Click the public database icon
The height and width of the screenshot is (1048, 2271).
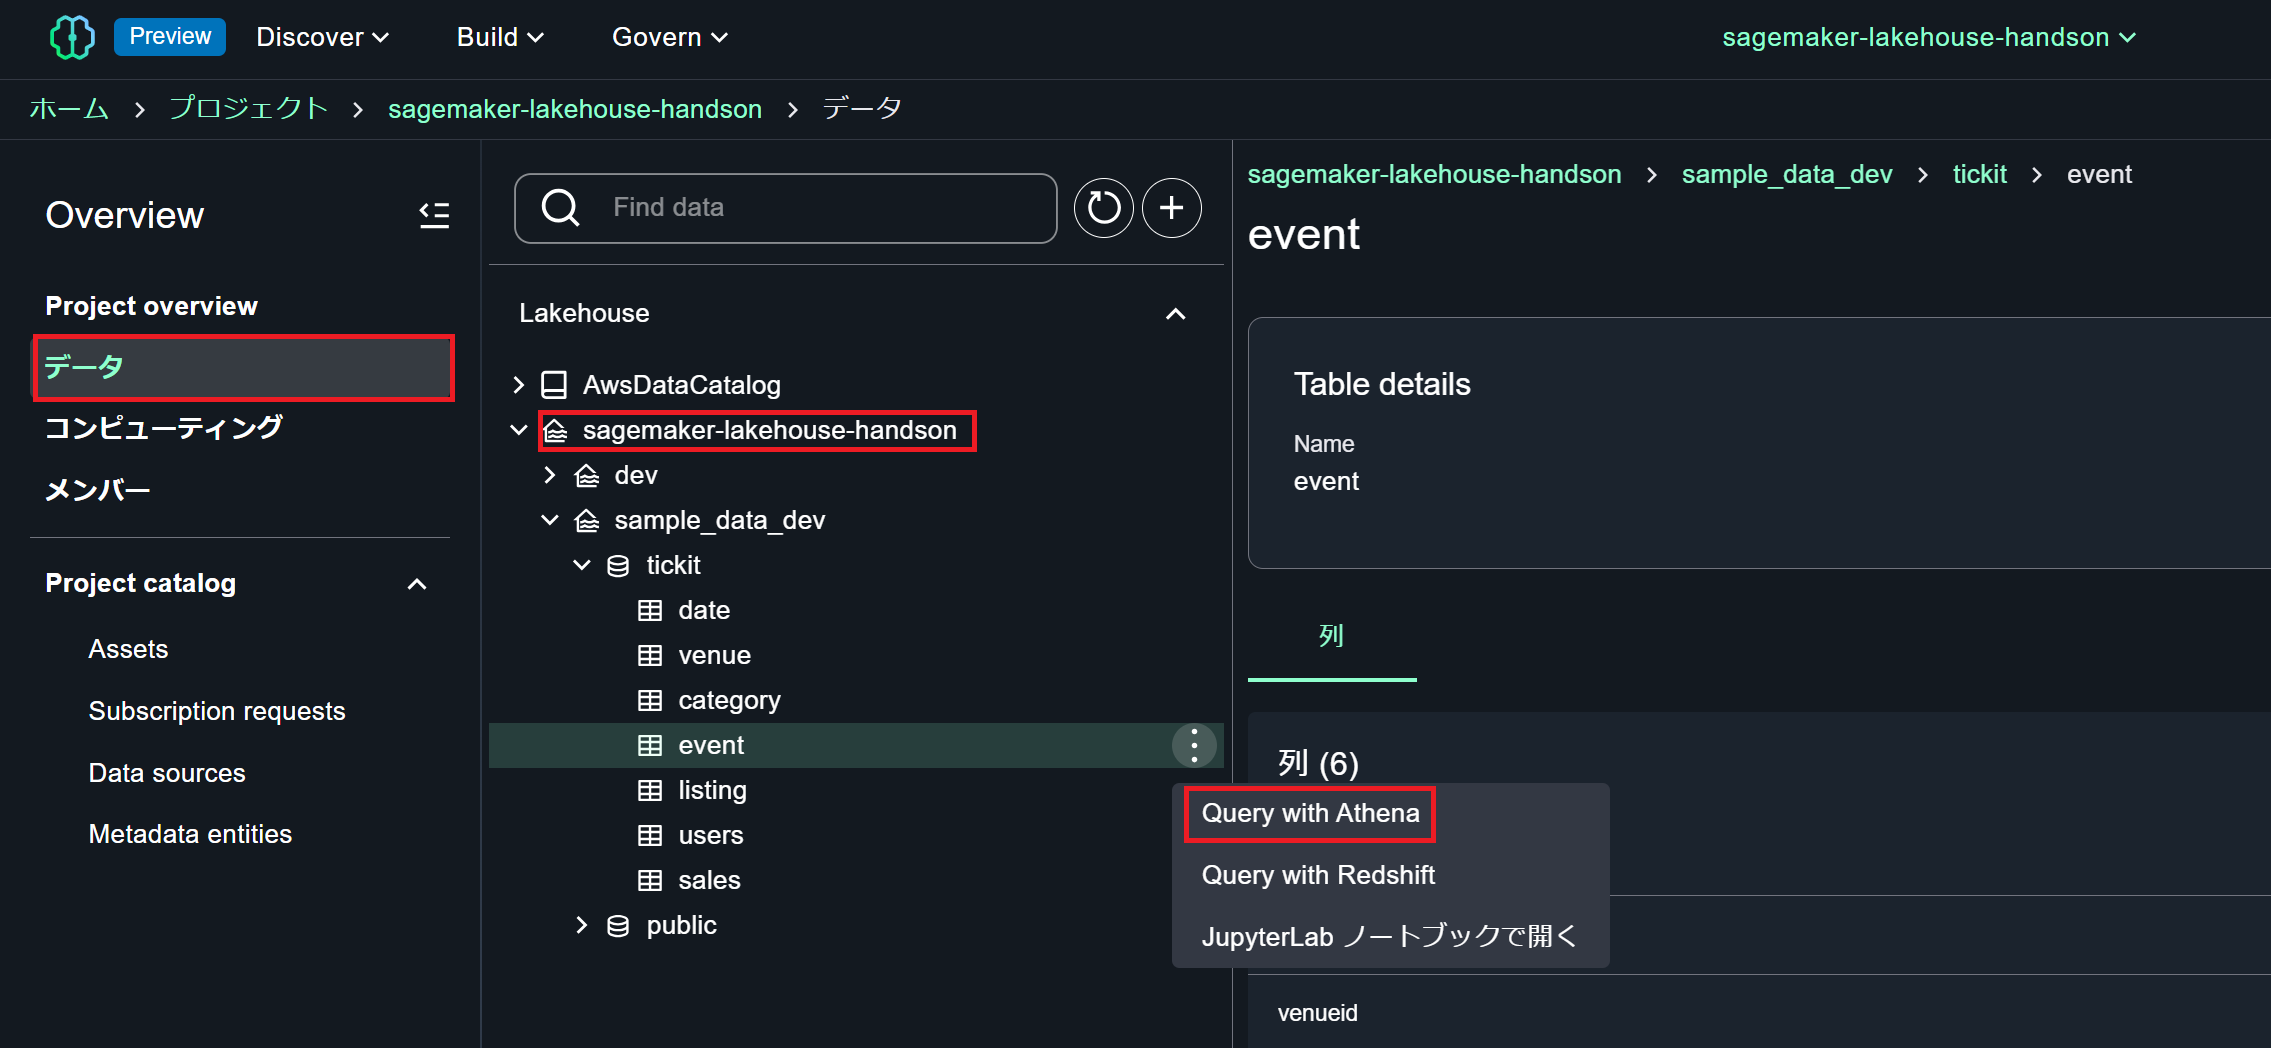618,925
